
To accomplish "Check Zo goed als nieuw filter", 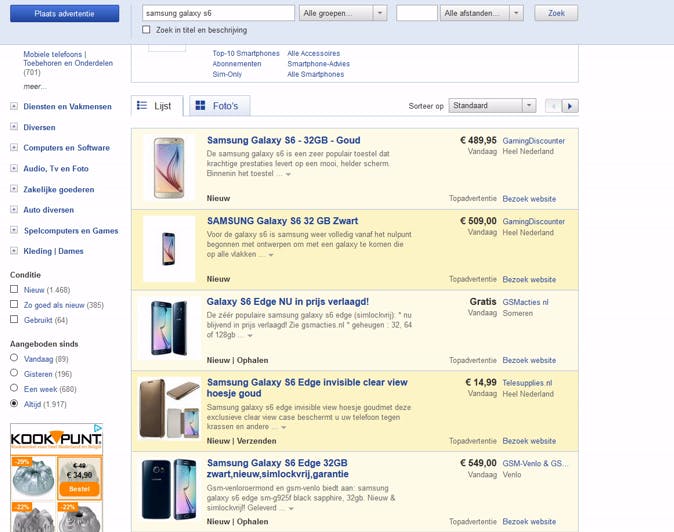I will [14, 304].
